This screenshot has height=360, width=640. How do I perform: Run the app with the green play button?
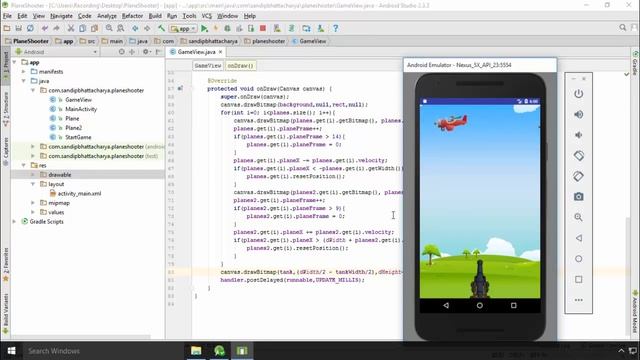click(204, 28)
